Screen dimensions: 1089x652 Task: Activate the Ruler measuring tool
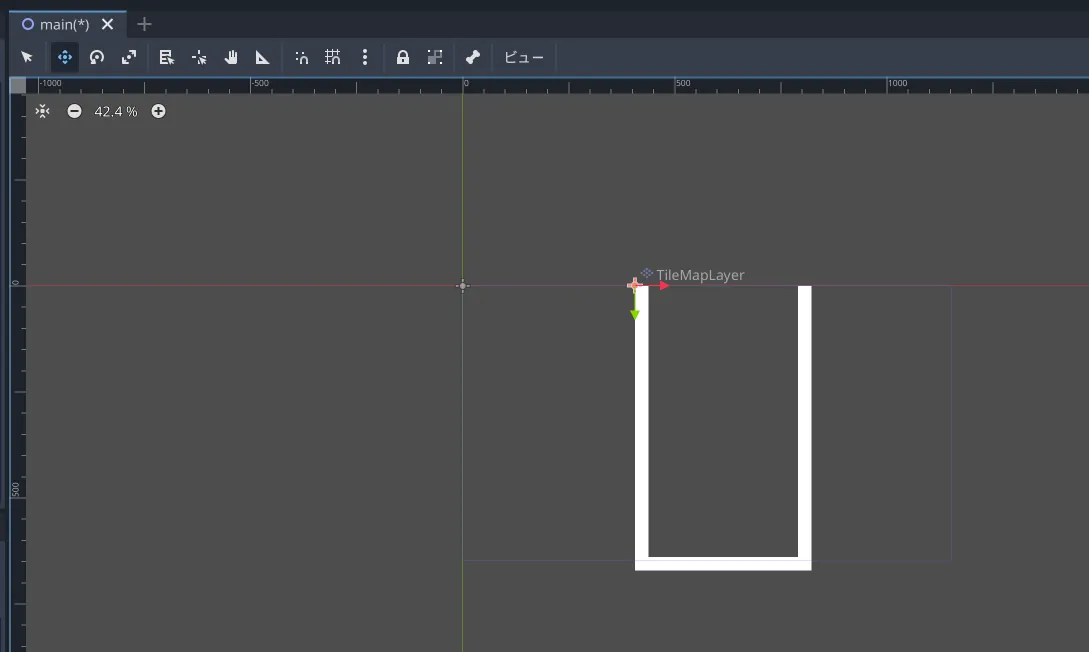click(x=263, y=58)
